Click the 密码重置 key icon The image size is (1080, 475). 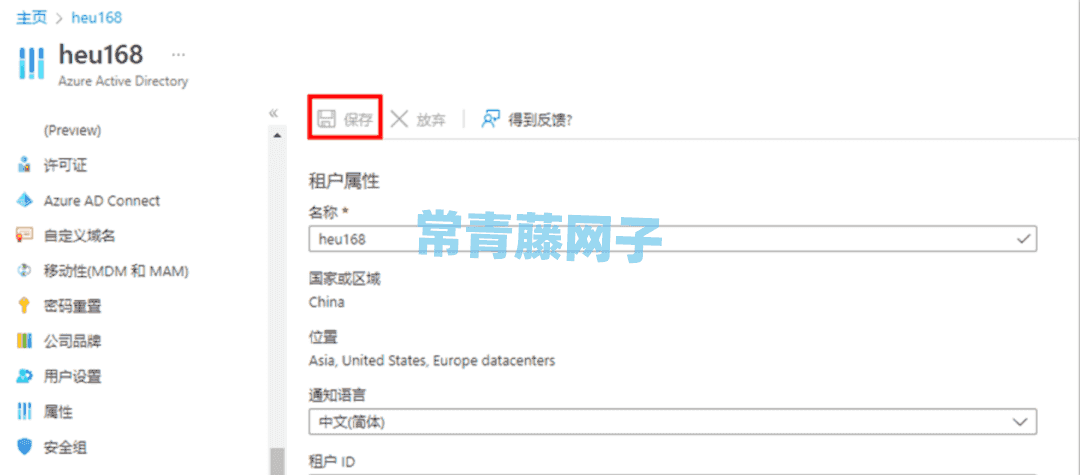(x=25, y=306)
